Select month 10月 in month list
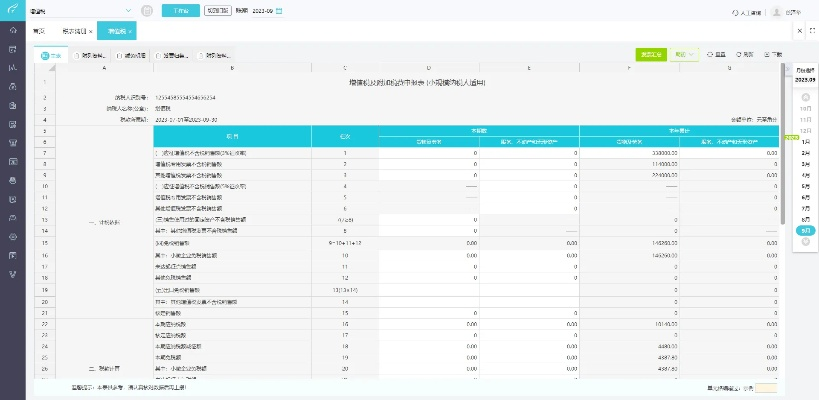Viewport: 819px width, 400px height. [805, 109]
